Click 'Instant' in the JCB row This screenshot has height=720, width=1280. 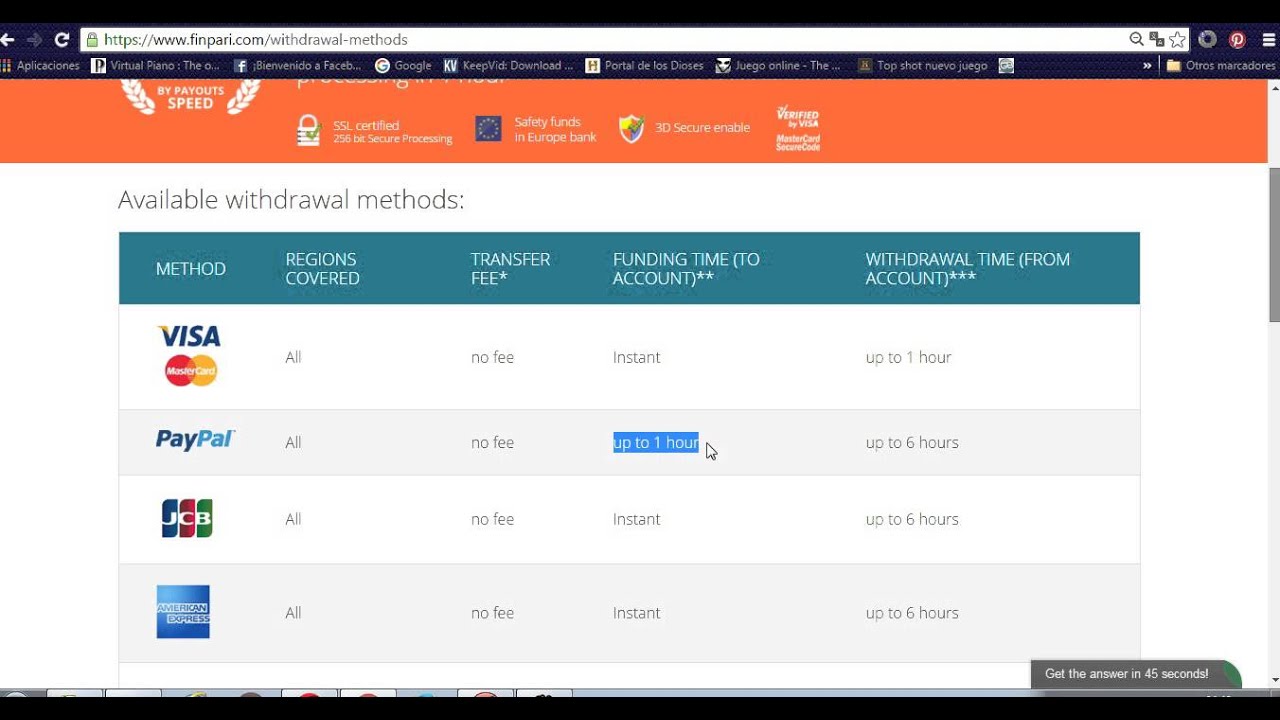[636, 519]
